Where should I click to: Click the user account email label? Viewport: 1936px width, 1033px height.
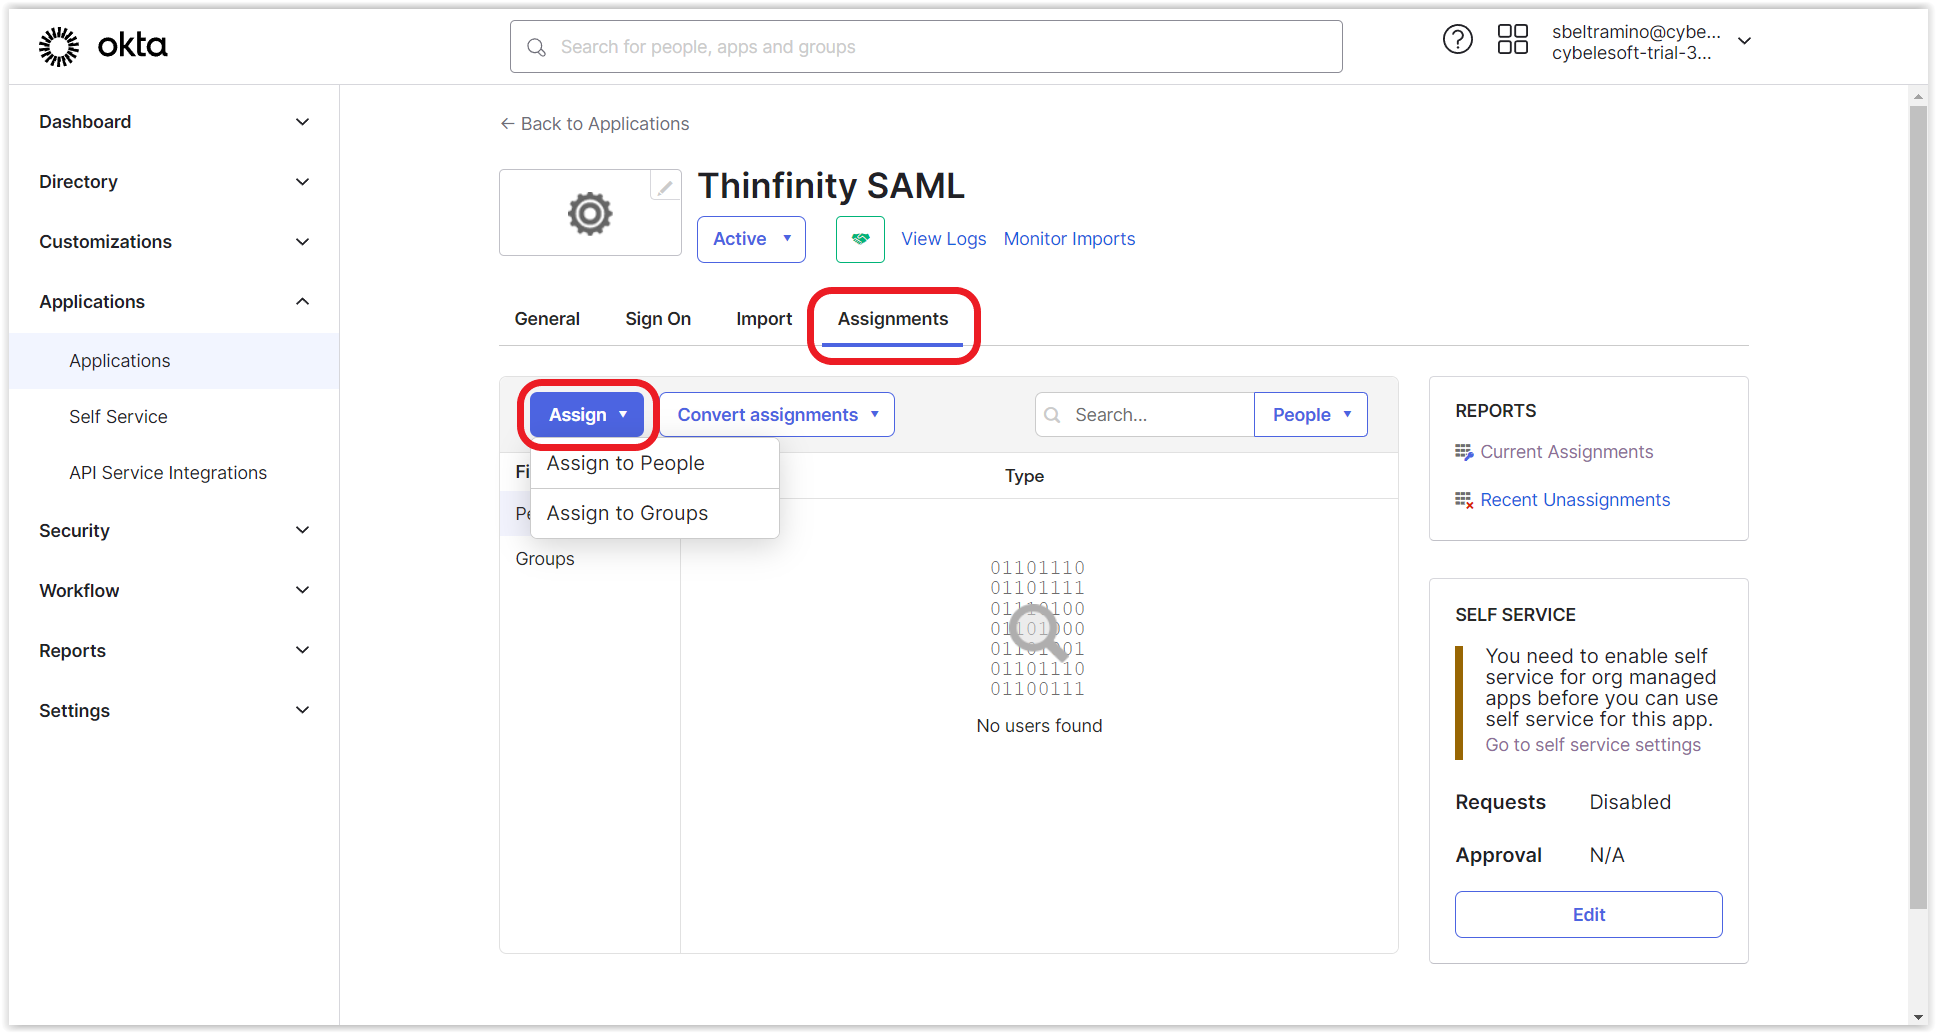pos(1636,32)
